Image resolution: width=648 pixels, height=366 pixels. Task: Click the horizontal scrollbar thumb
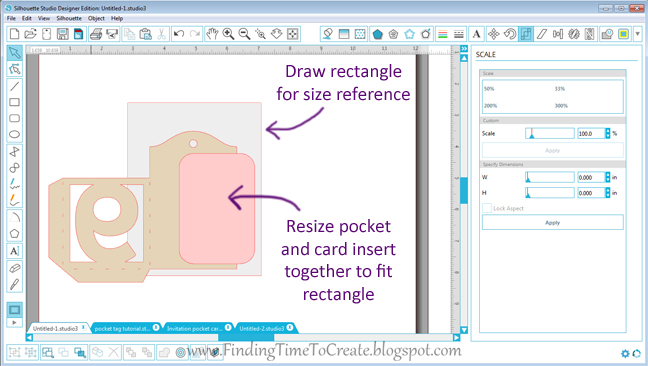(x=246, y=337)
